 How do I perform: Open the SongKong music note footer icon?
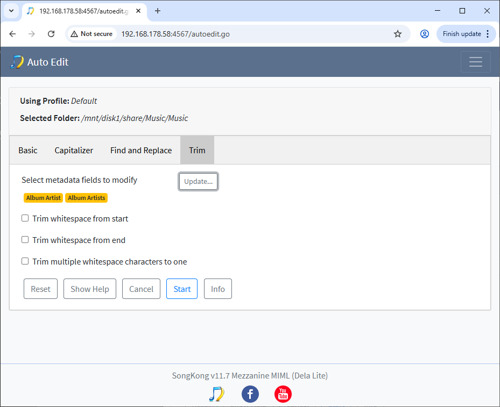[x=217, y=394]
